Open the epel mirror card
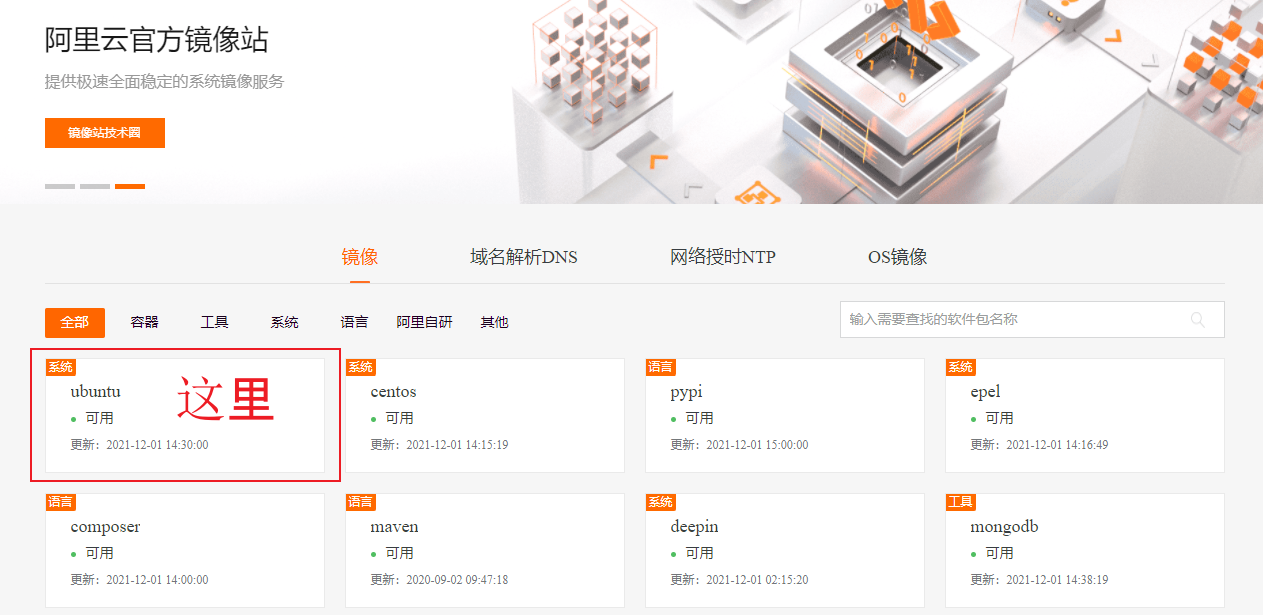Viewport: 1263px width, 615px height. click(x=1084, y=415)
